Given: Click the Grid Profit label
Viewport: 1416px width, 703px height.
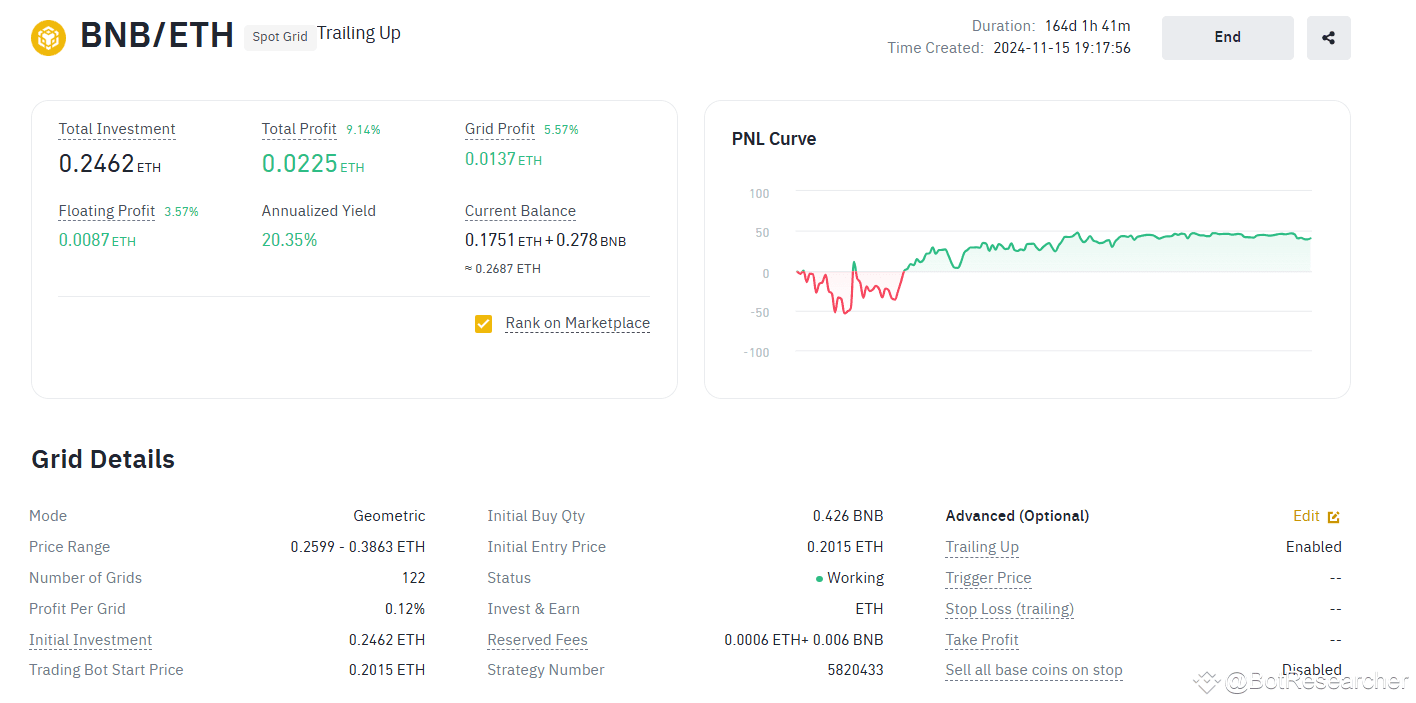Looking at the screenshot, I should 500,129.
